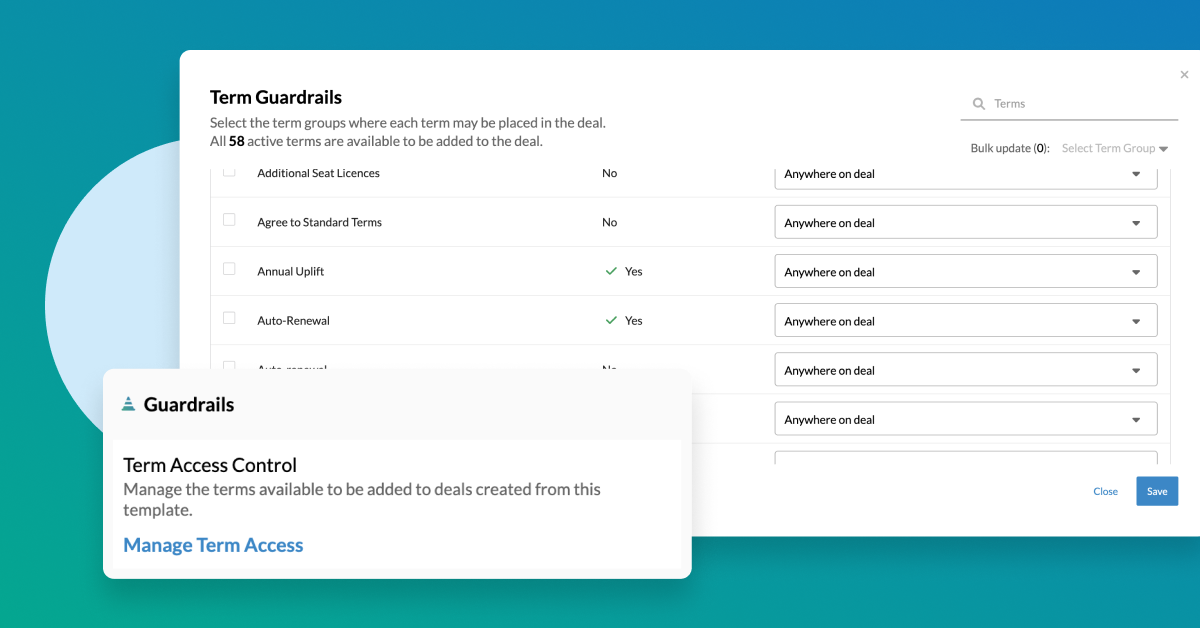Screen dimensions: 1200x628
Task: Expand the Auto-Renewal term group dropdown
Action: [x=965, y=321]
